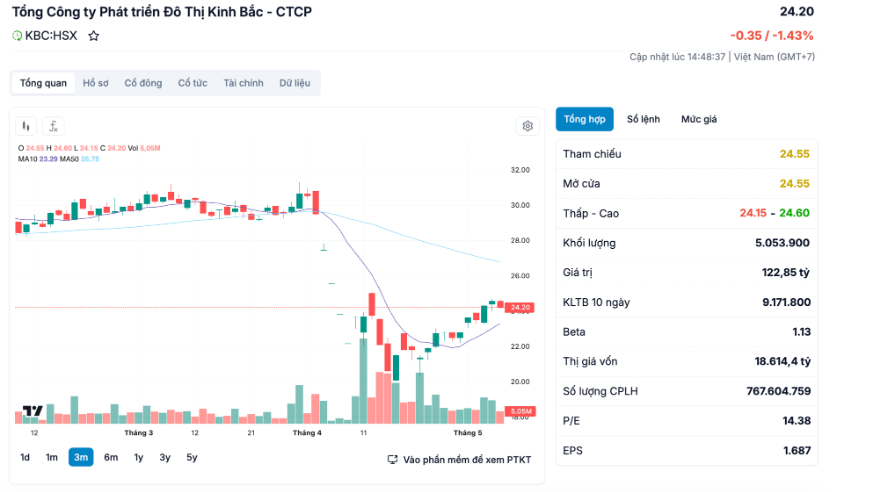Image resolution: width=875 pixels, height=492 pixels.
Task: Choose the 1y chart period
Action: [x=138, y=458]
